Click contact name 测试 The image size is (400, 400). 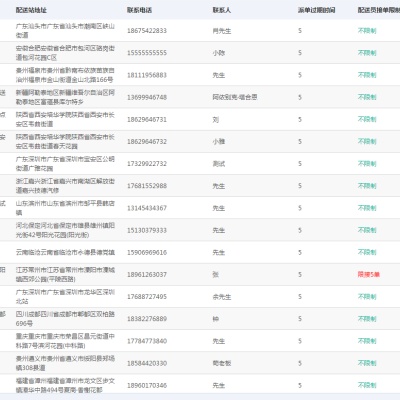219,164
